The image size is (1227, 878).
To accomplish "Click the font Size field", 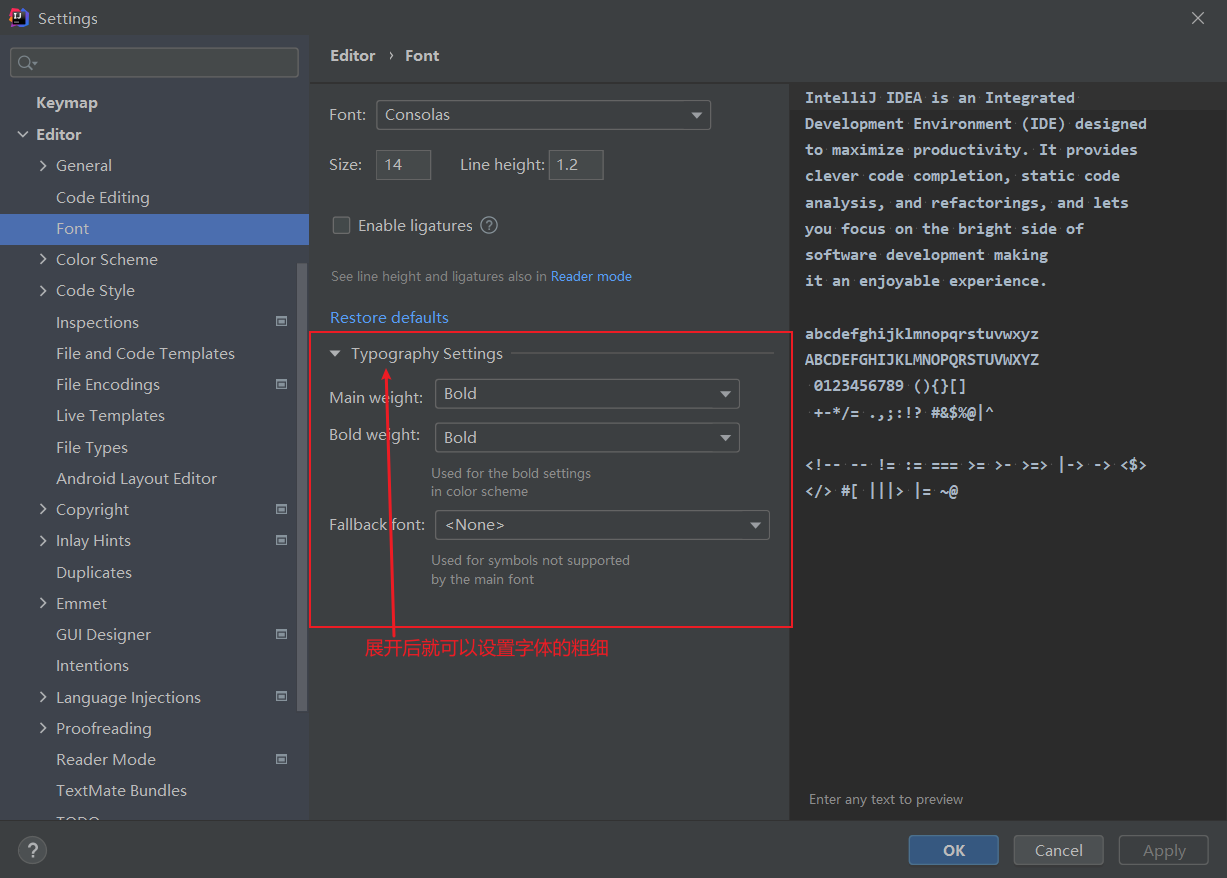I will (403, 165).
